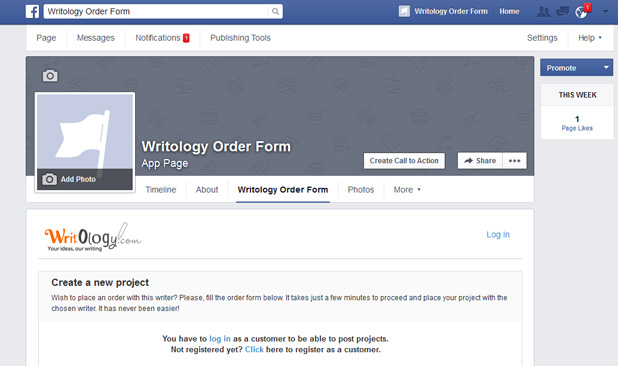Click the Writology.com logo

coord(93,237)
